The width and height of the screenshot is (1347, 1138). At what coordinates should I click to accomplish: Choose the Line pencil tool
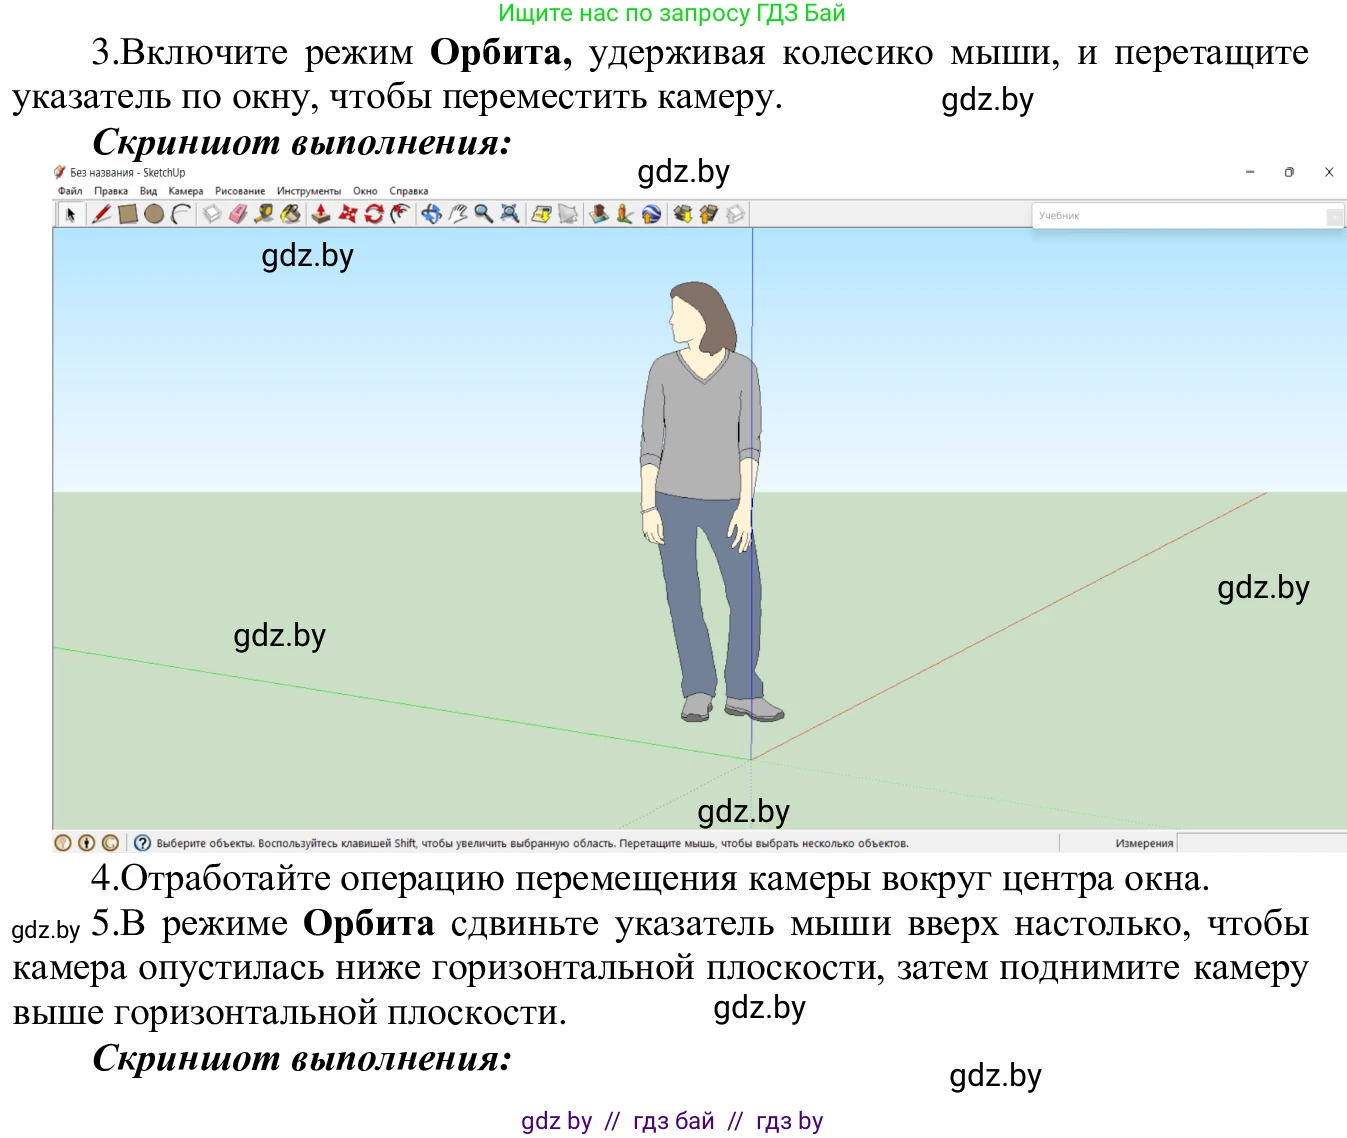coord(101,214)
